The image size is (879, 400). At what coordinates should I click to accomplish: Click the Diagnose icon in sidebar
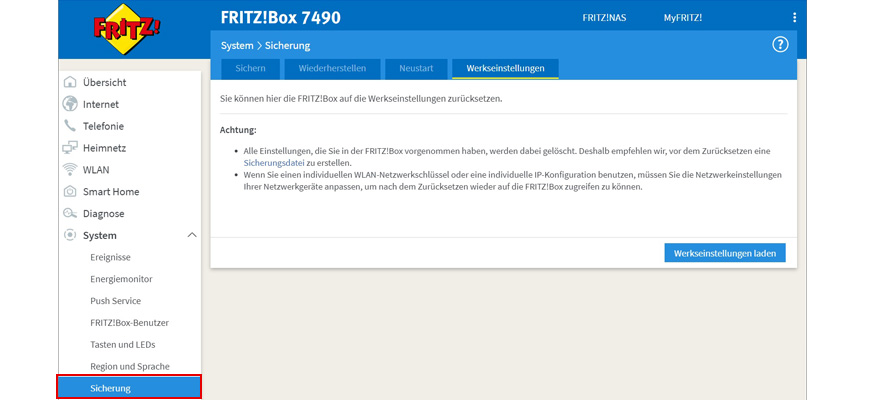point(70,214)
